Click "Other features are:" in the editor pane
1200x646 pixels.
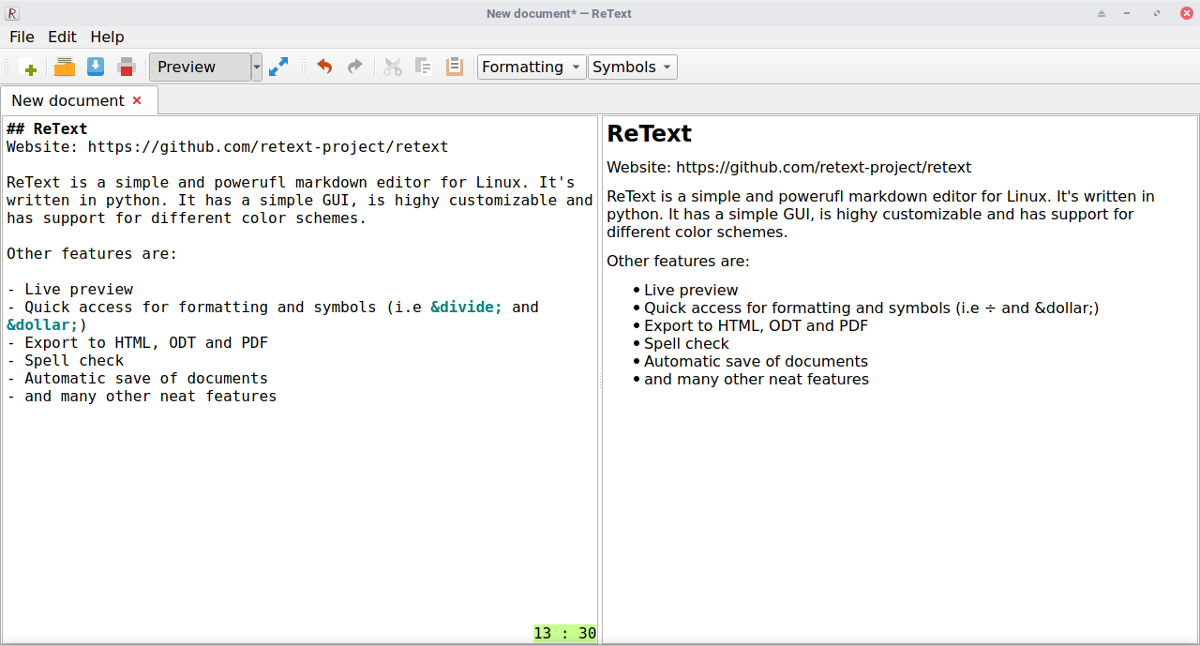tap(92, 254)
